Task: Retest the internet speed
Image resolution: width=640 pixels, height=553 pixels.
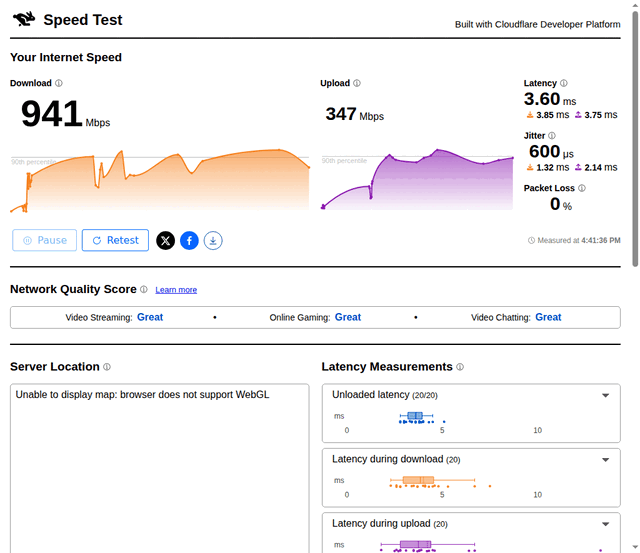Action: 116,240
